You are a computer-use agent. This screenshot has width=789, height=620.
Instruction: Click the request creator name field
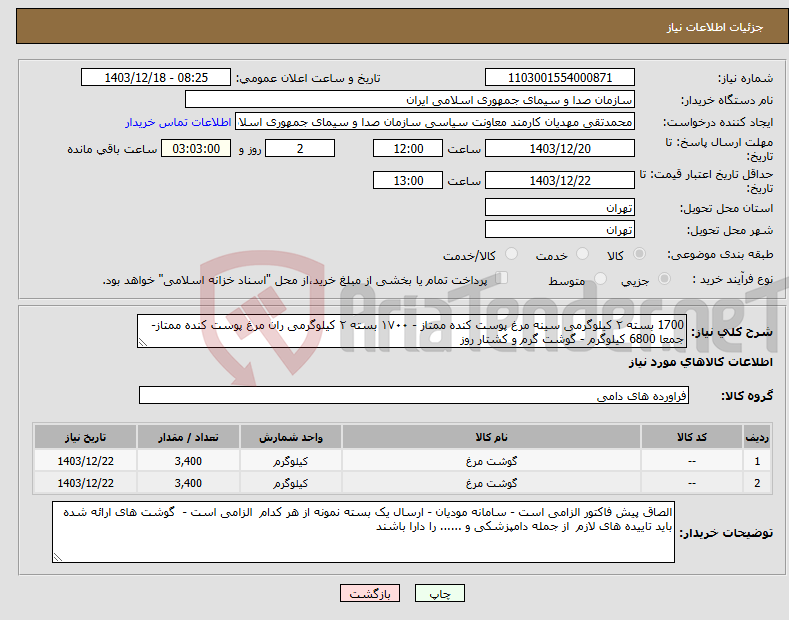click(435, 122)
